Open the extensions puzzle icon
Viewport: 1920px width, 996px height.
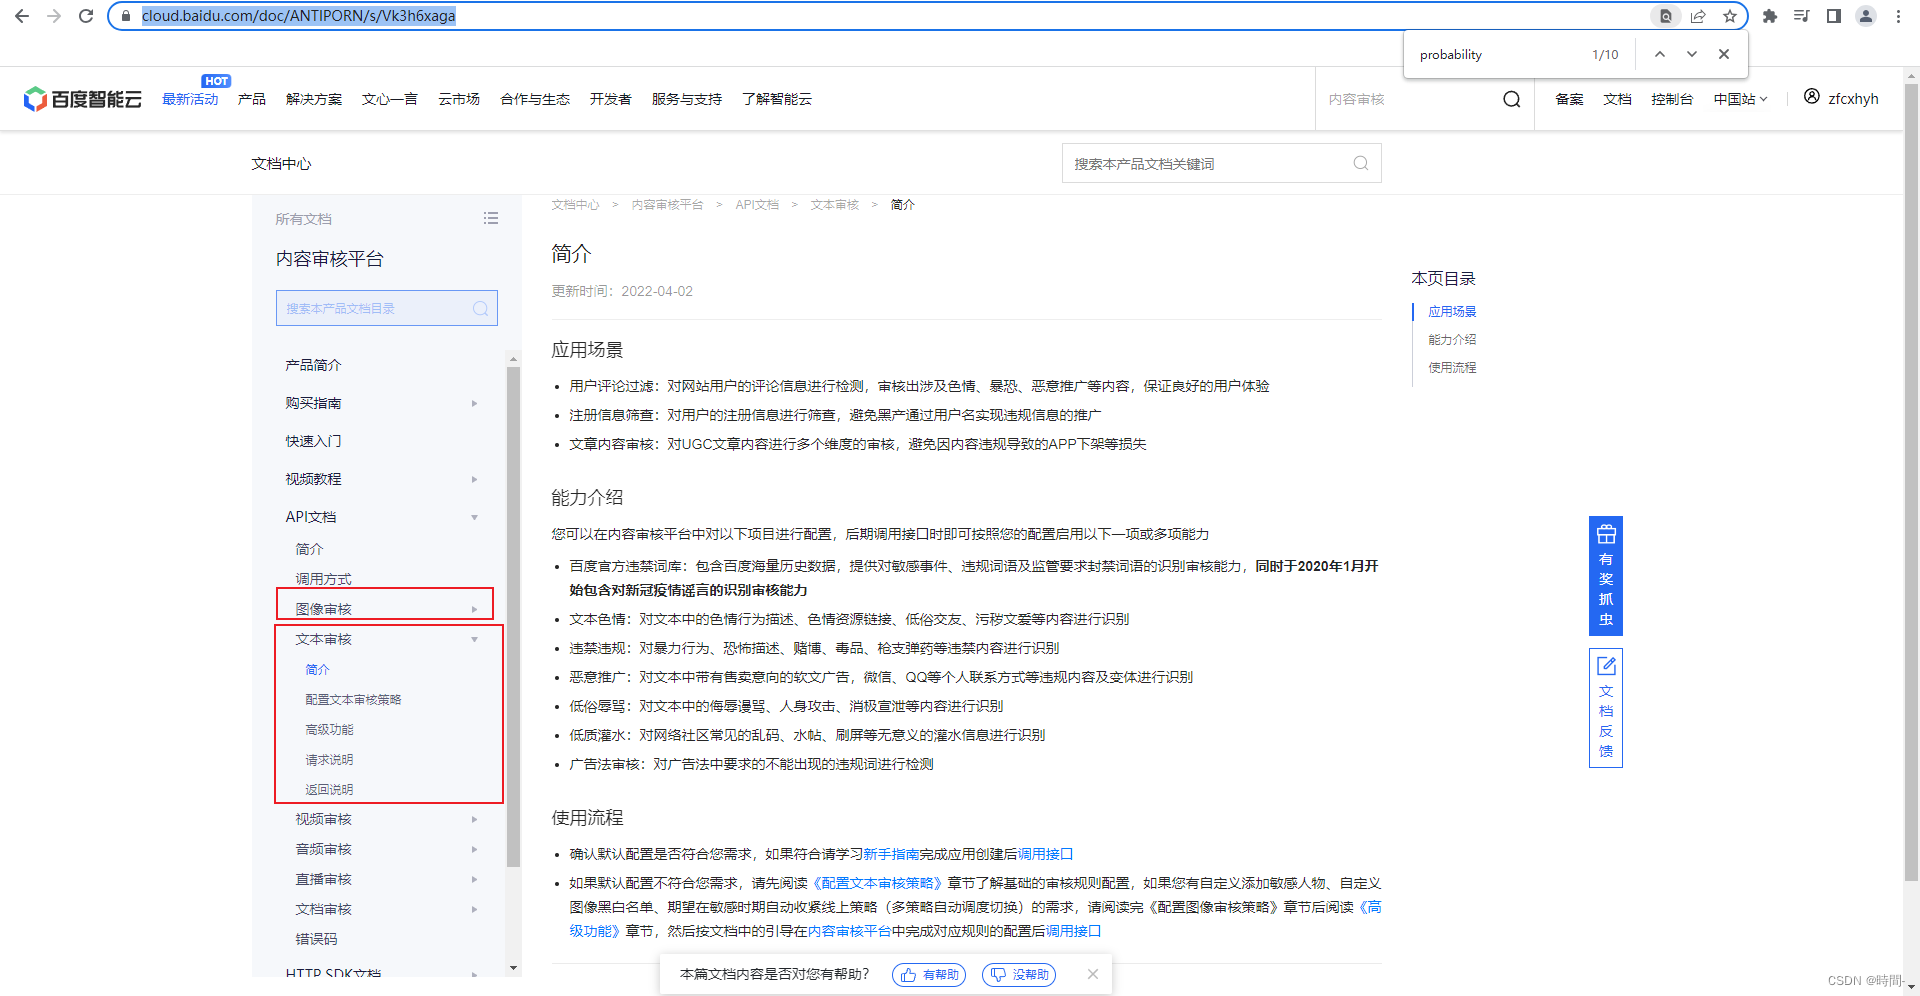1770,16
